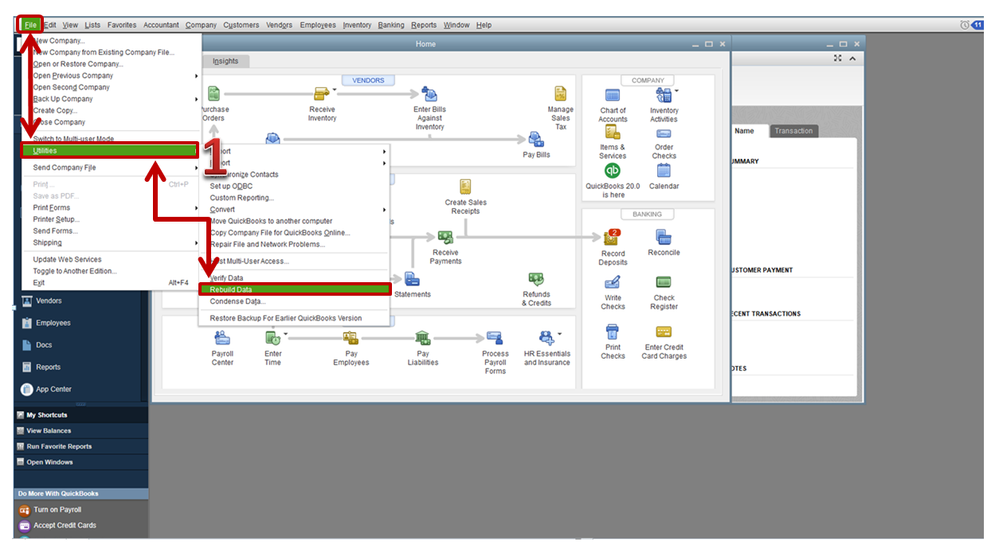Expand Convert submenu arrow
Viewport: 999px width, 554px height.
(x=384, y=210)
